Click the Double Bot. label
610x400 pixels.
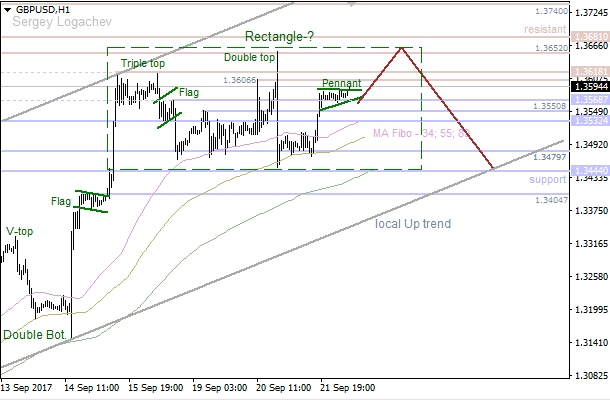(x=35, y=334)
